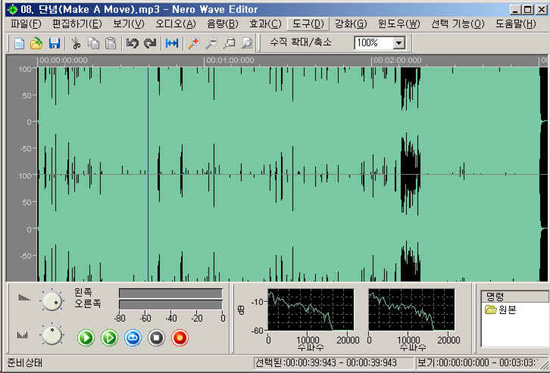Select the 원본 folder item in history

(501, 309)
